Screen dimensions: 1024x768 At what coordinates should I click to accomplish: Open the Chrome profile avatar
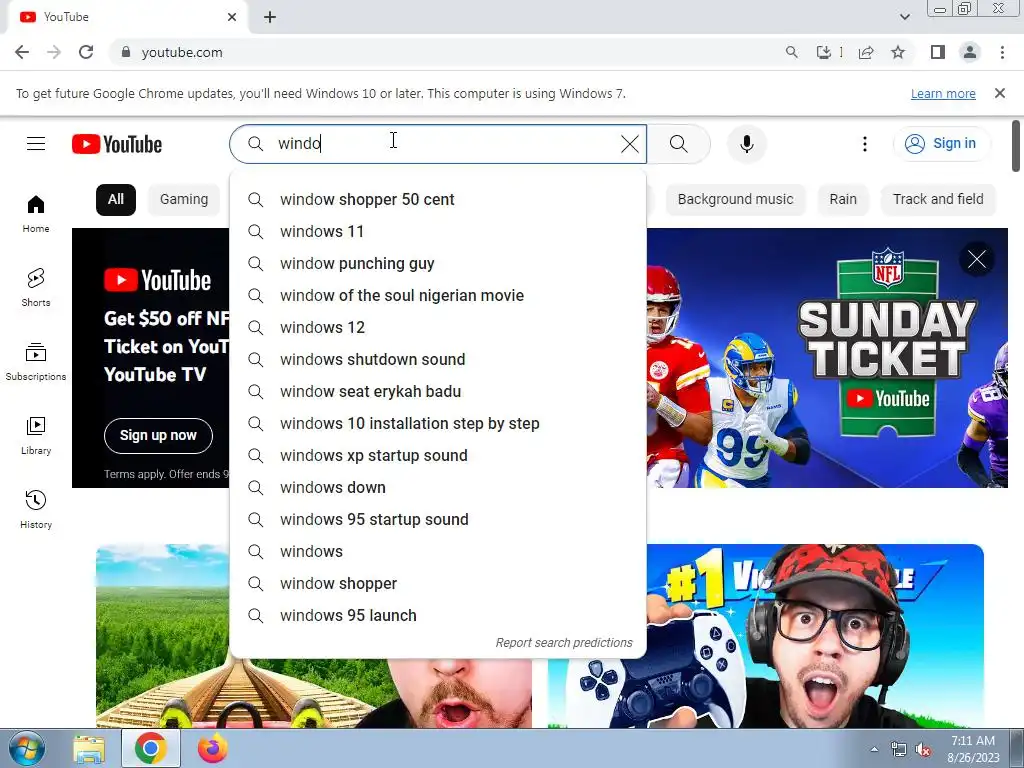970,52
